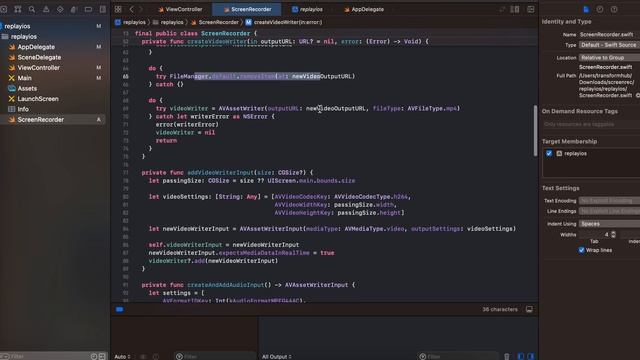Click the createVideoWriter method breadcrumb

pos(284,22)
